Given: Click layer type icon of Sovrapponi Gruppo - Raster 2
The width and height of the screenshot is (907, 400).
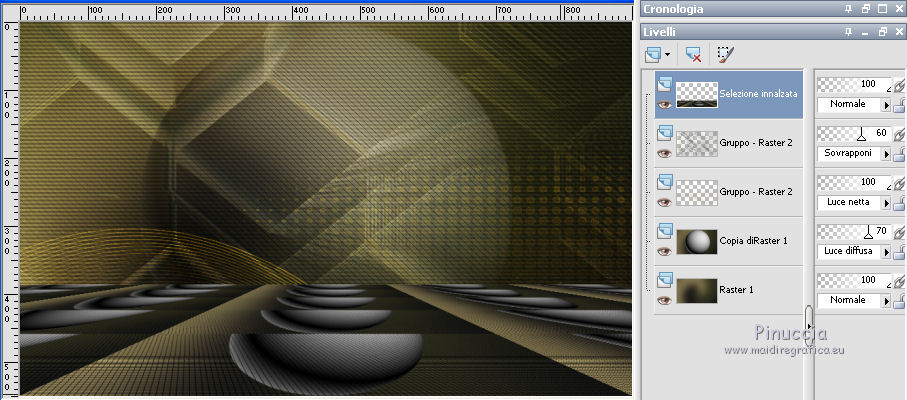Looking at the screenshot, I should (x=665, y=134).
